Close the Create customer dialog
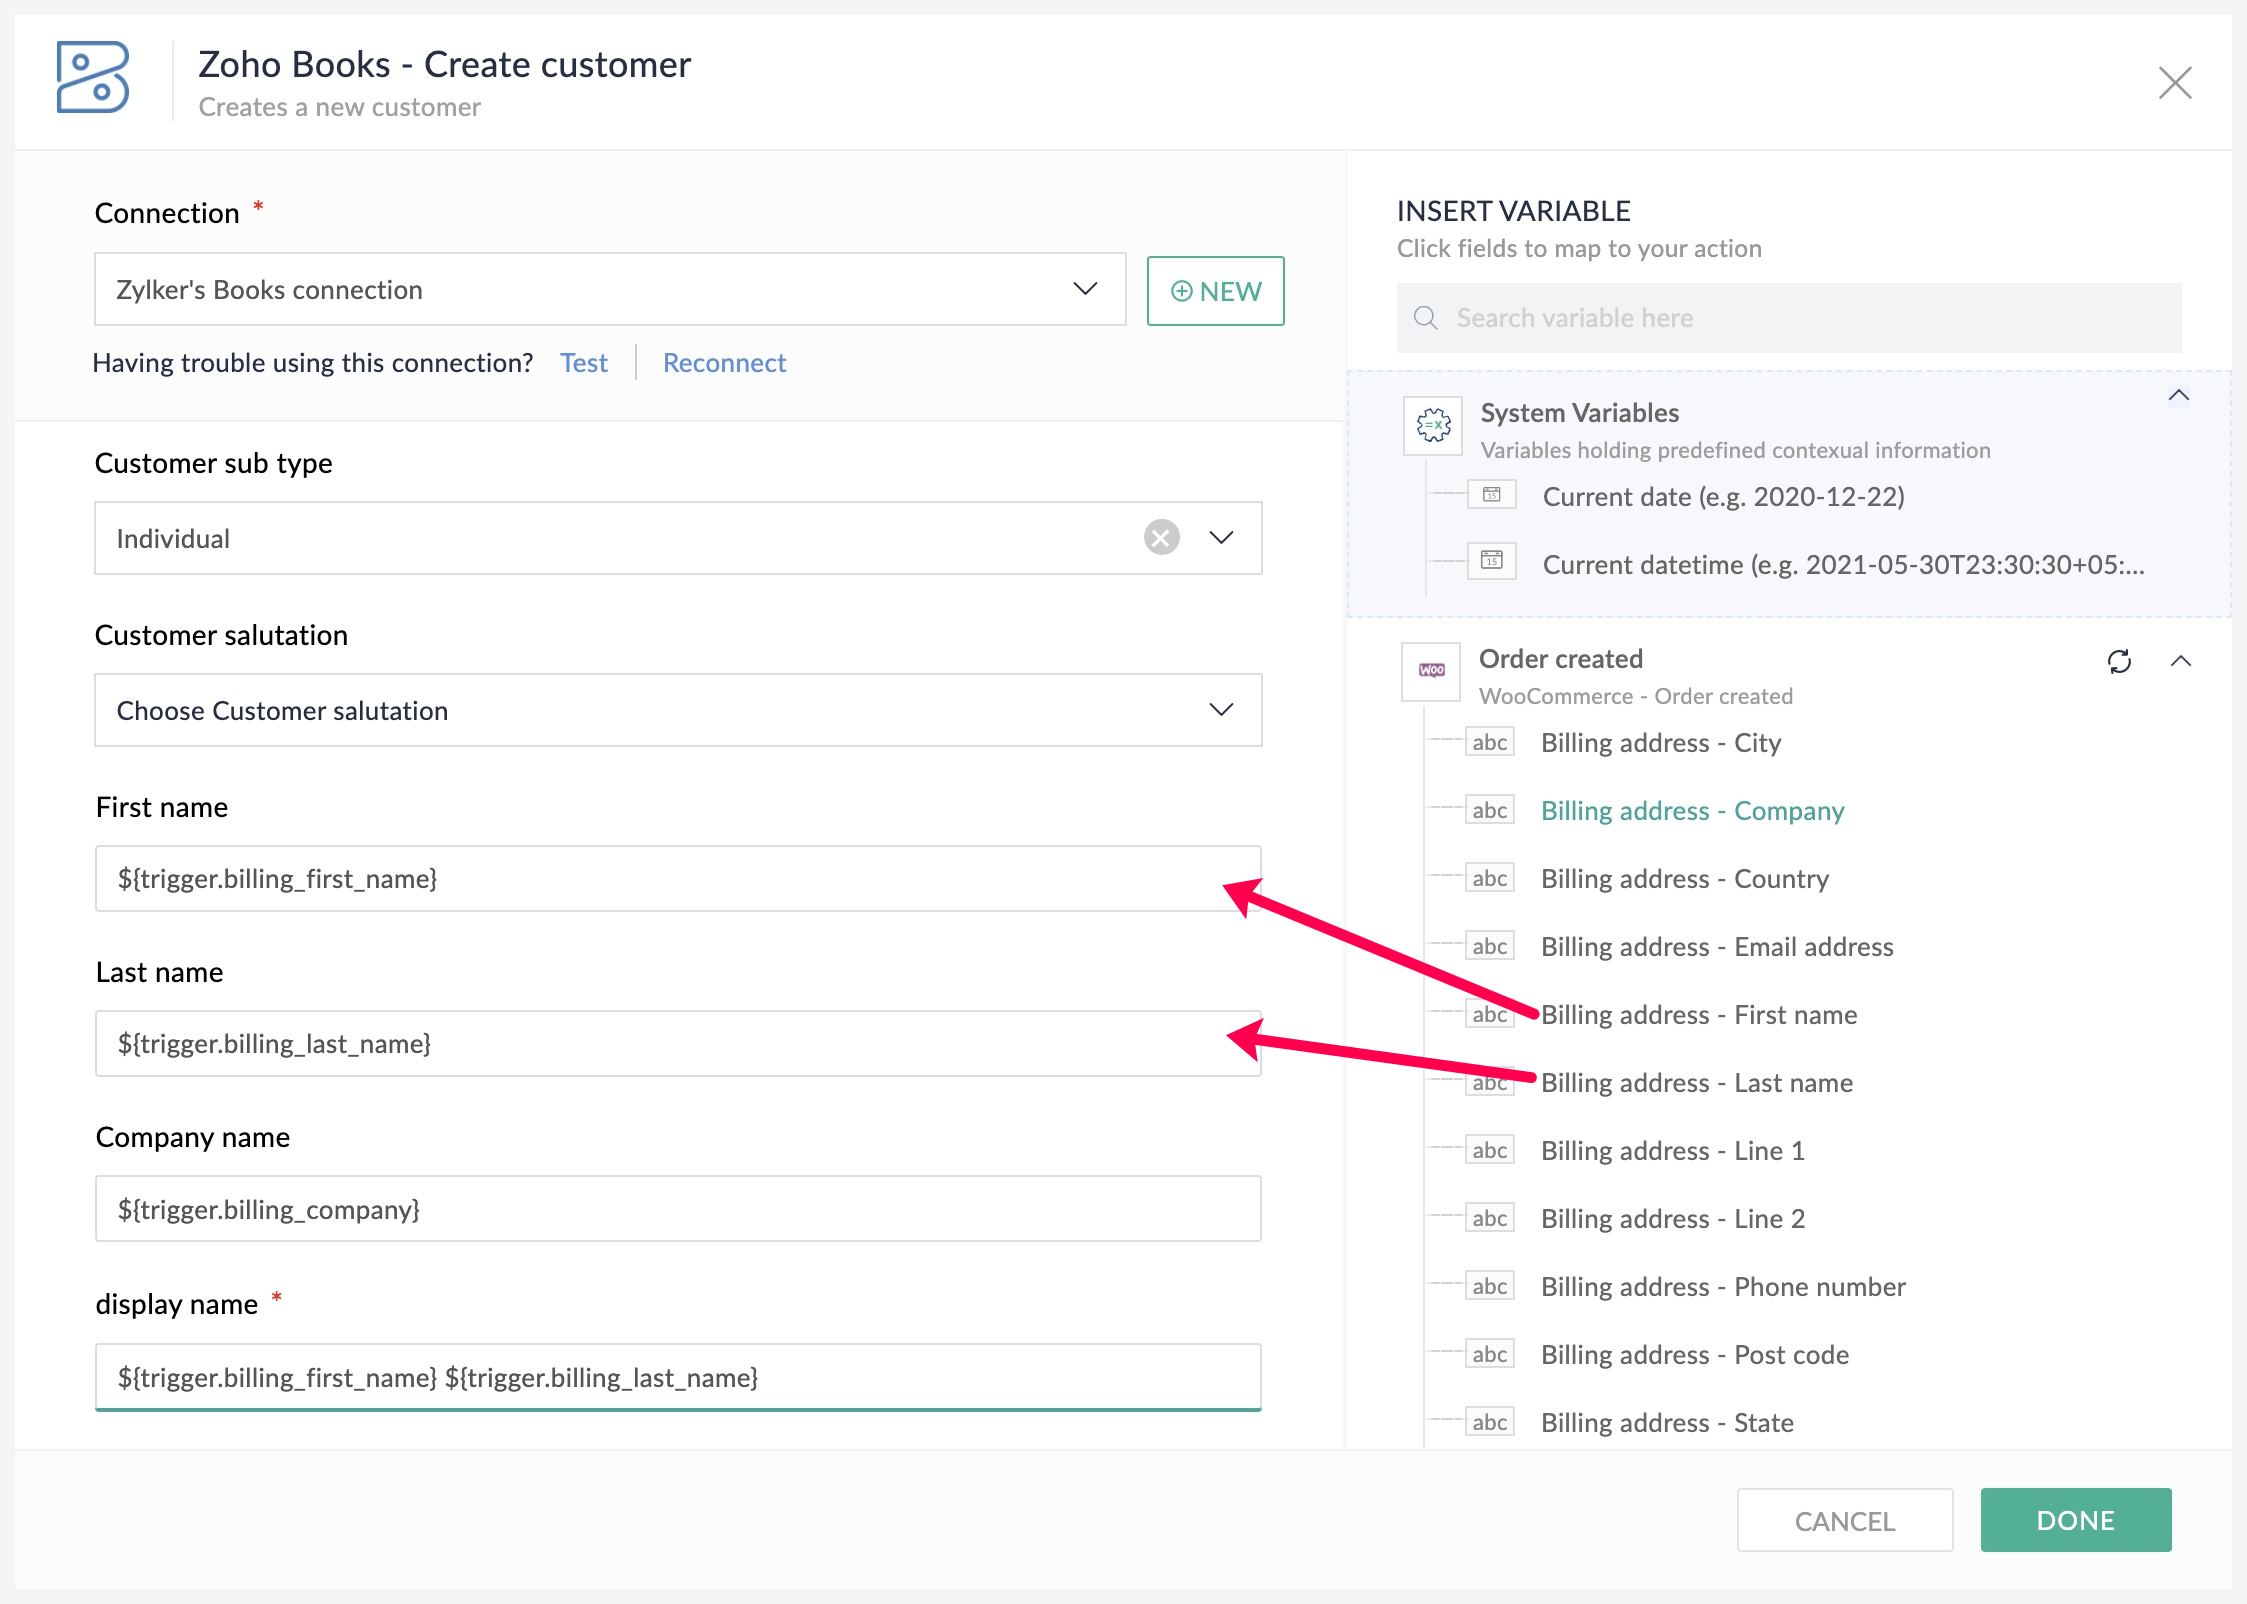The height and width of the screenshot is (1604, 2247). point(2174,83)
